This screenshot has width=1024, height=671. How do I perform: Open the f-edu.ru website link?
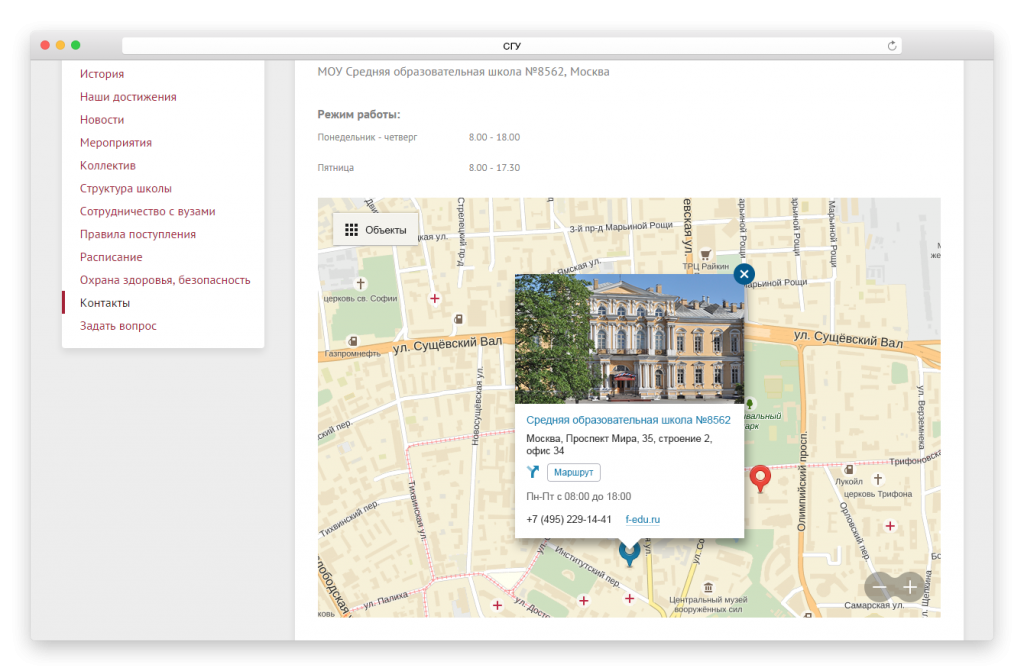[x=642, y=519]
